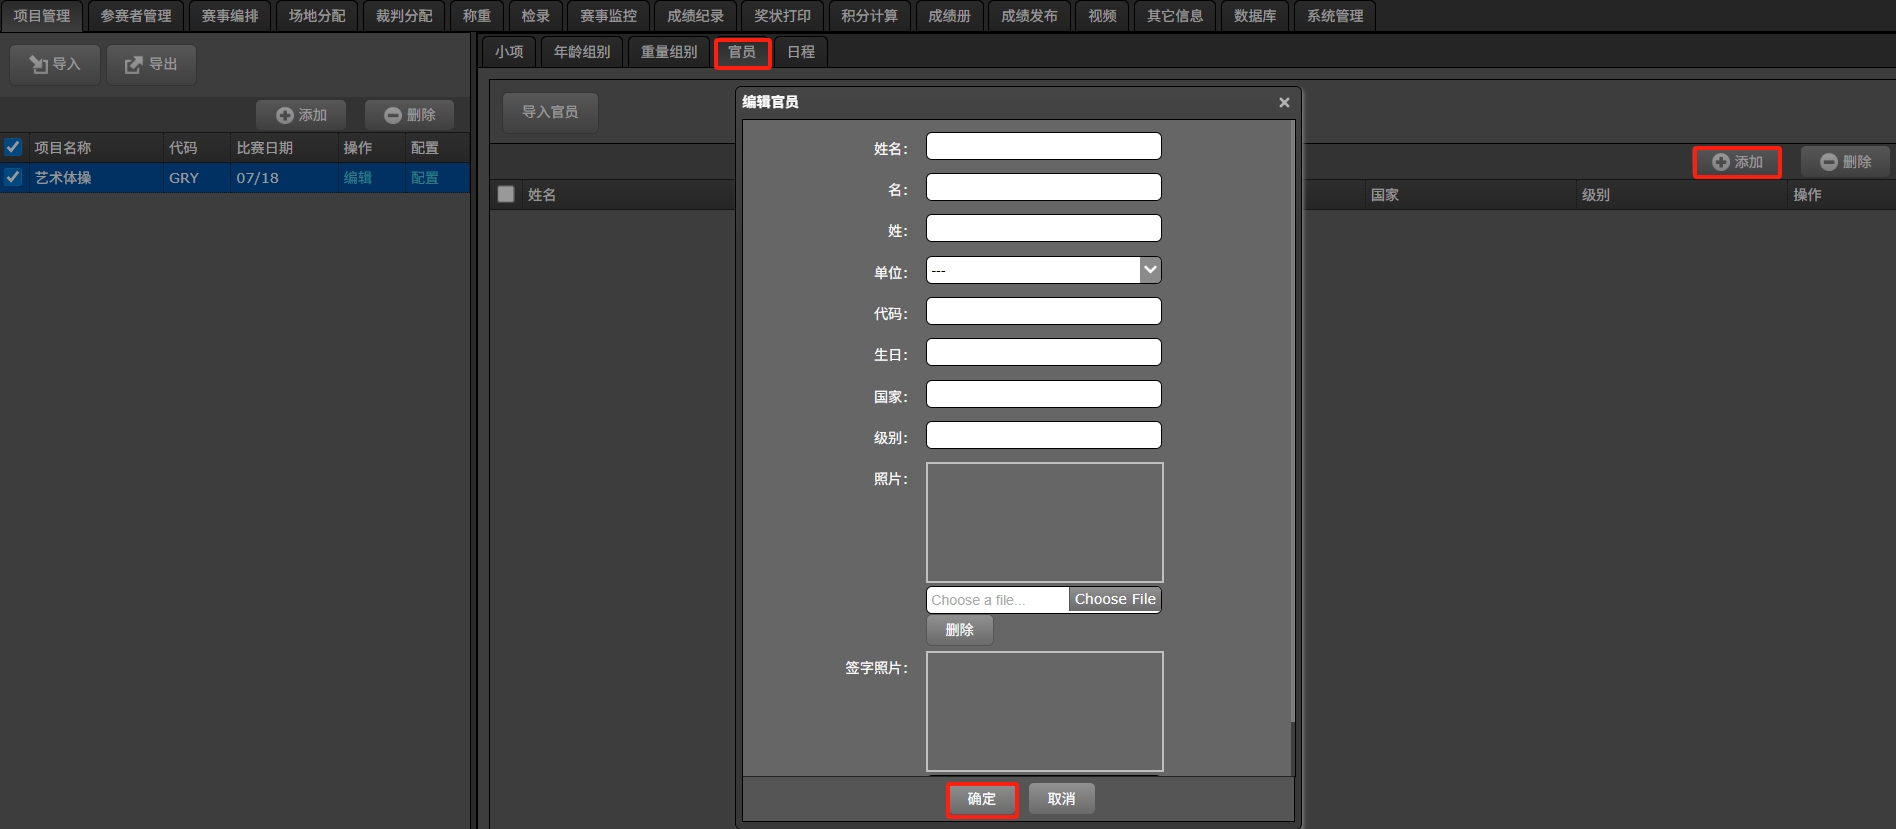Open the 年龄组别 tab
This screenshot has height=829, width=1896.
[x=582, y=52]
